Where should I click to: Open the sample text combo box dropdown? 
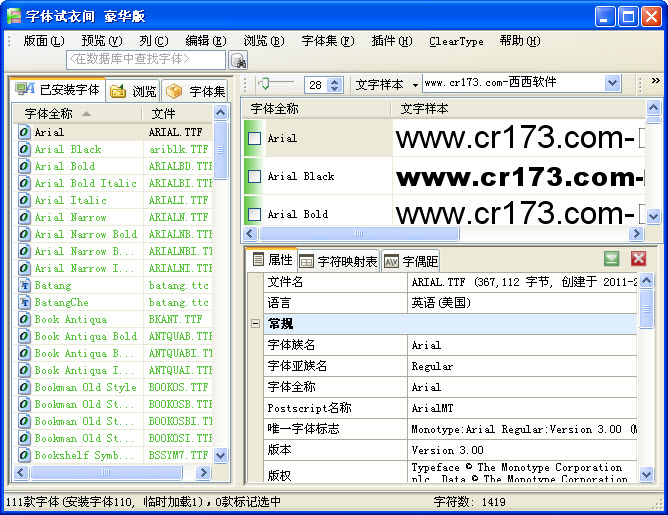coord(612,83)
